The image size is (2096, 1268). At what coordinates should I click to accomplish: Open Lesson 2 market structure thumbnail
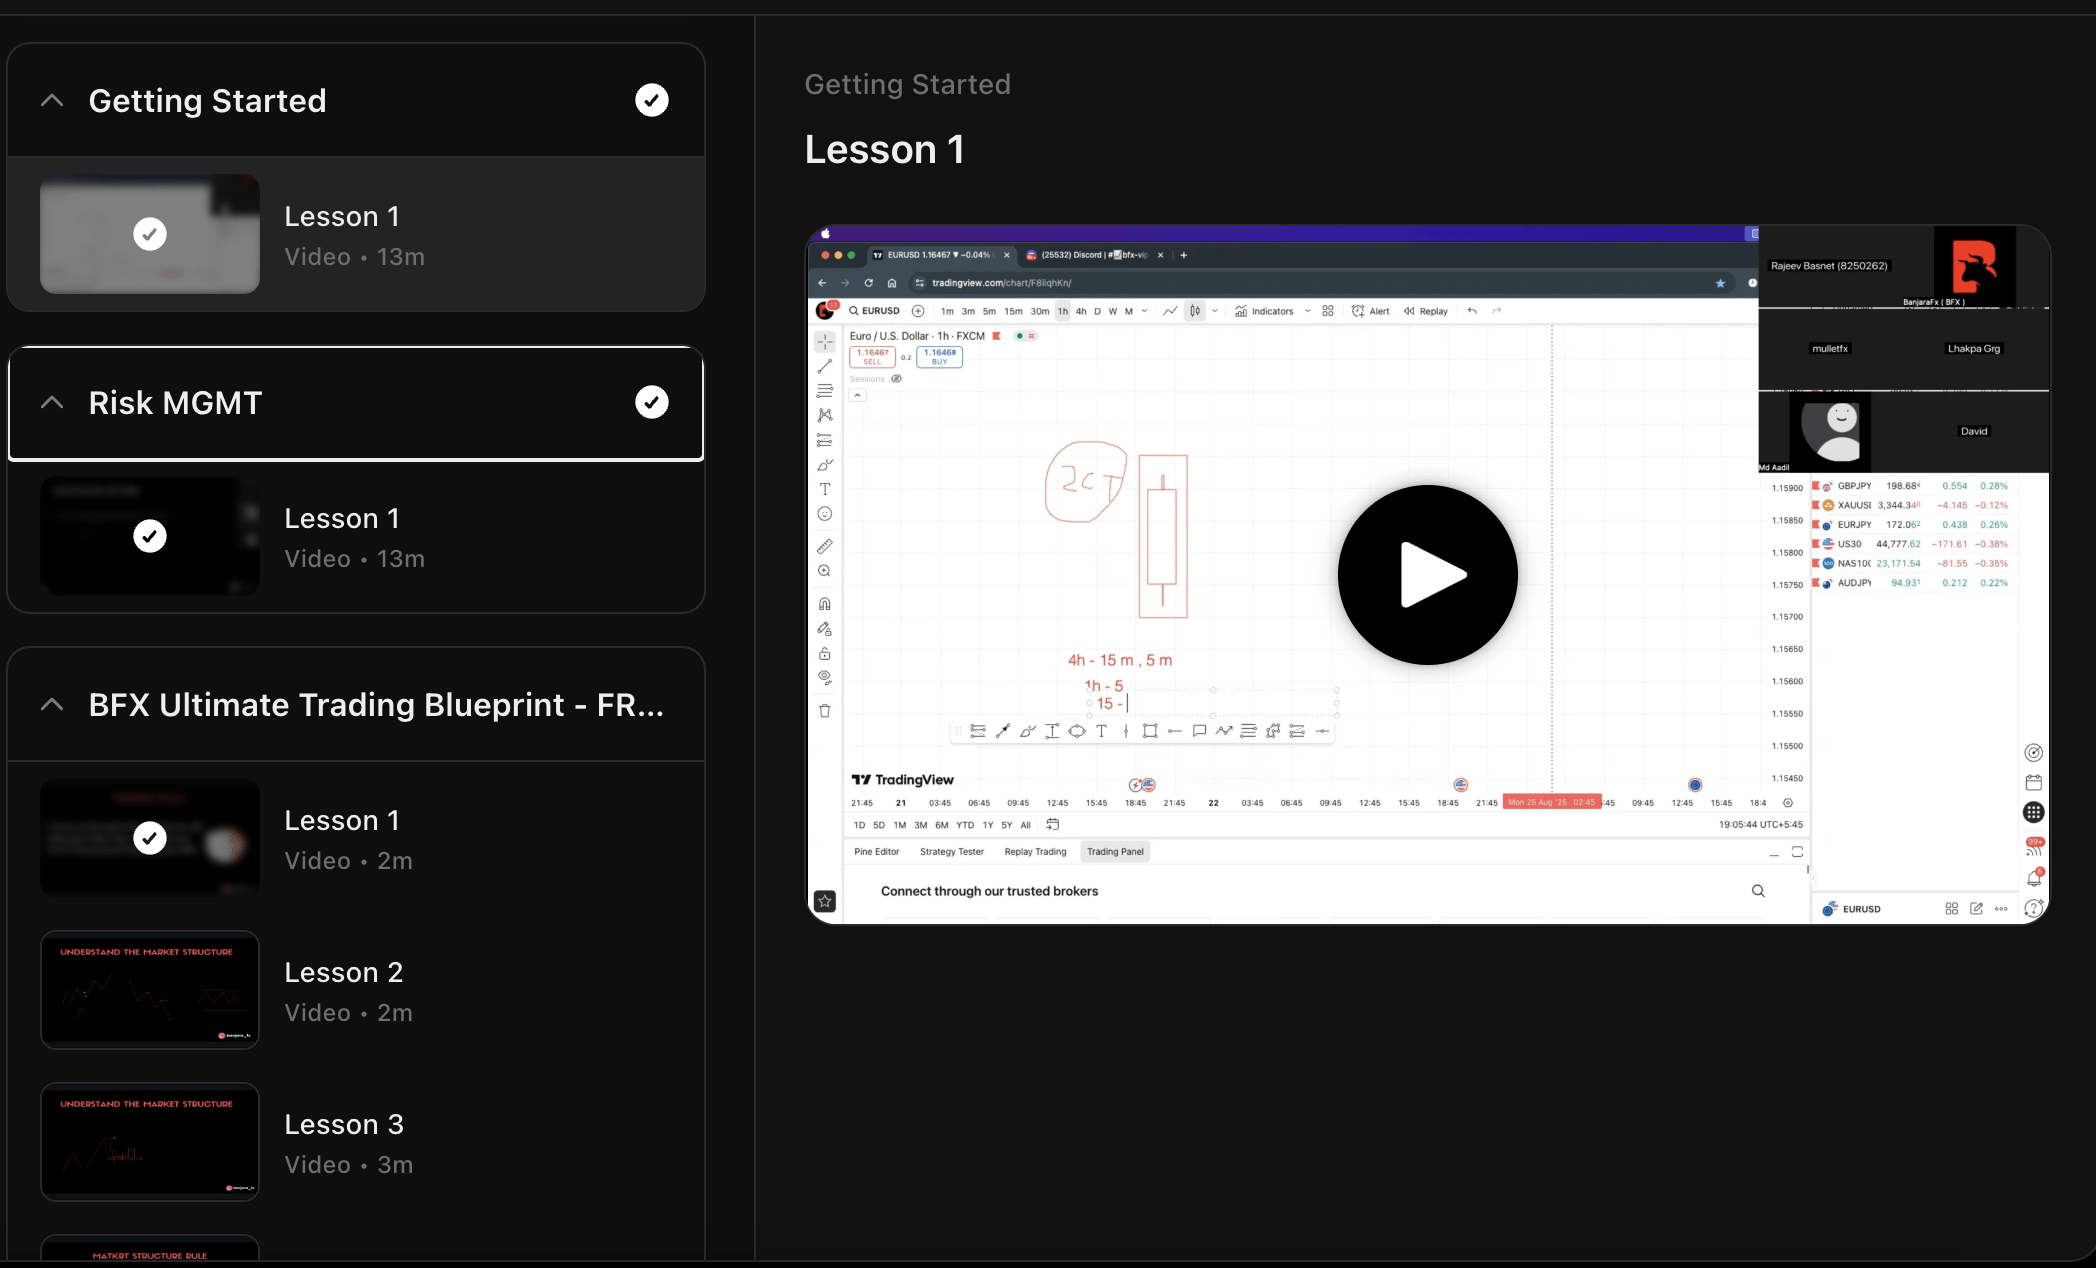click(x=150, y=990)
